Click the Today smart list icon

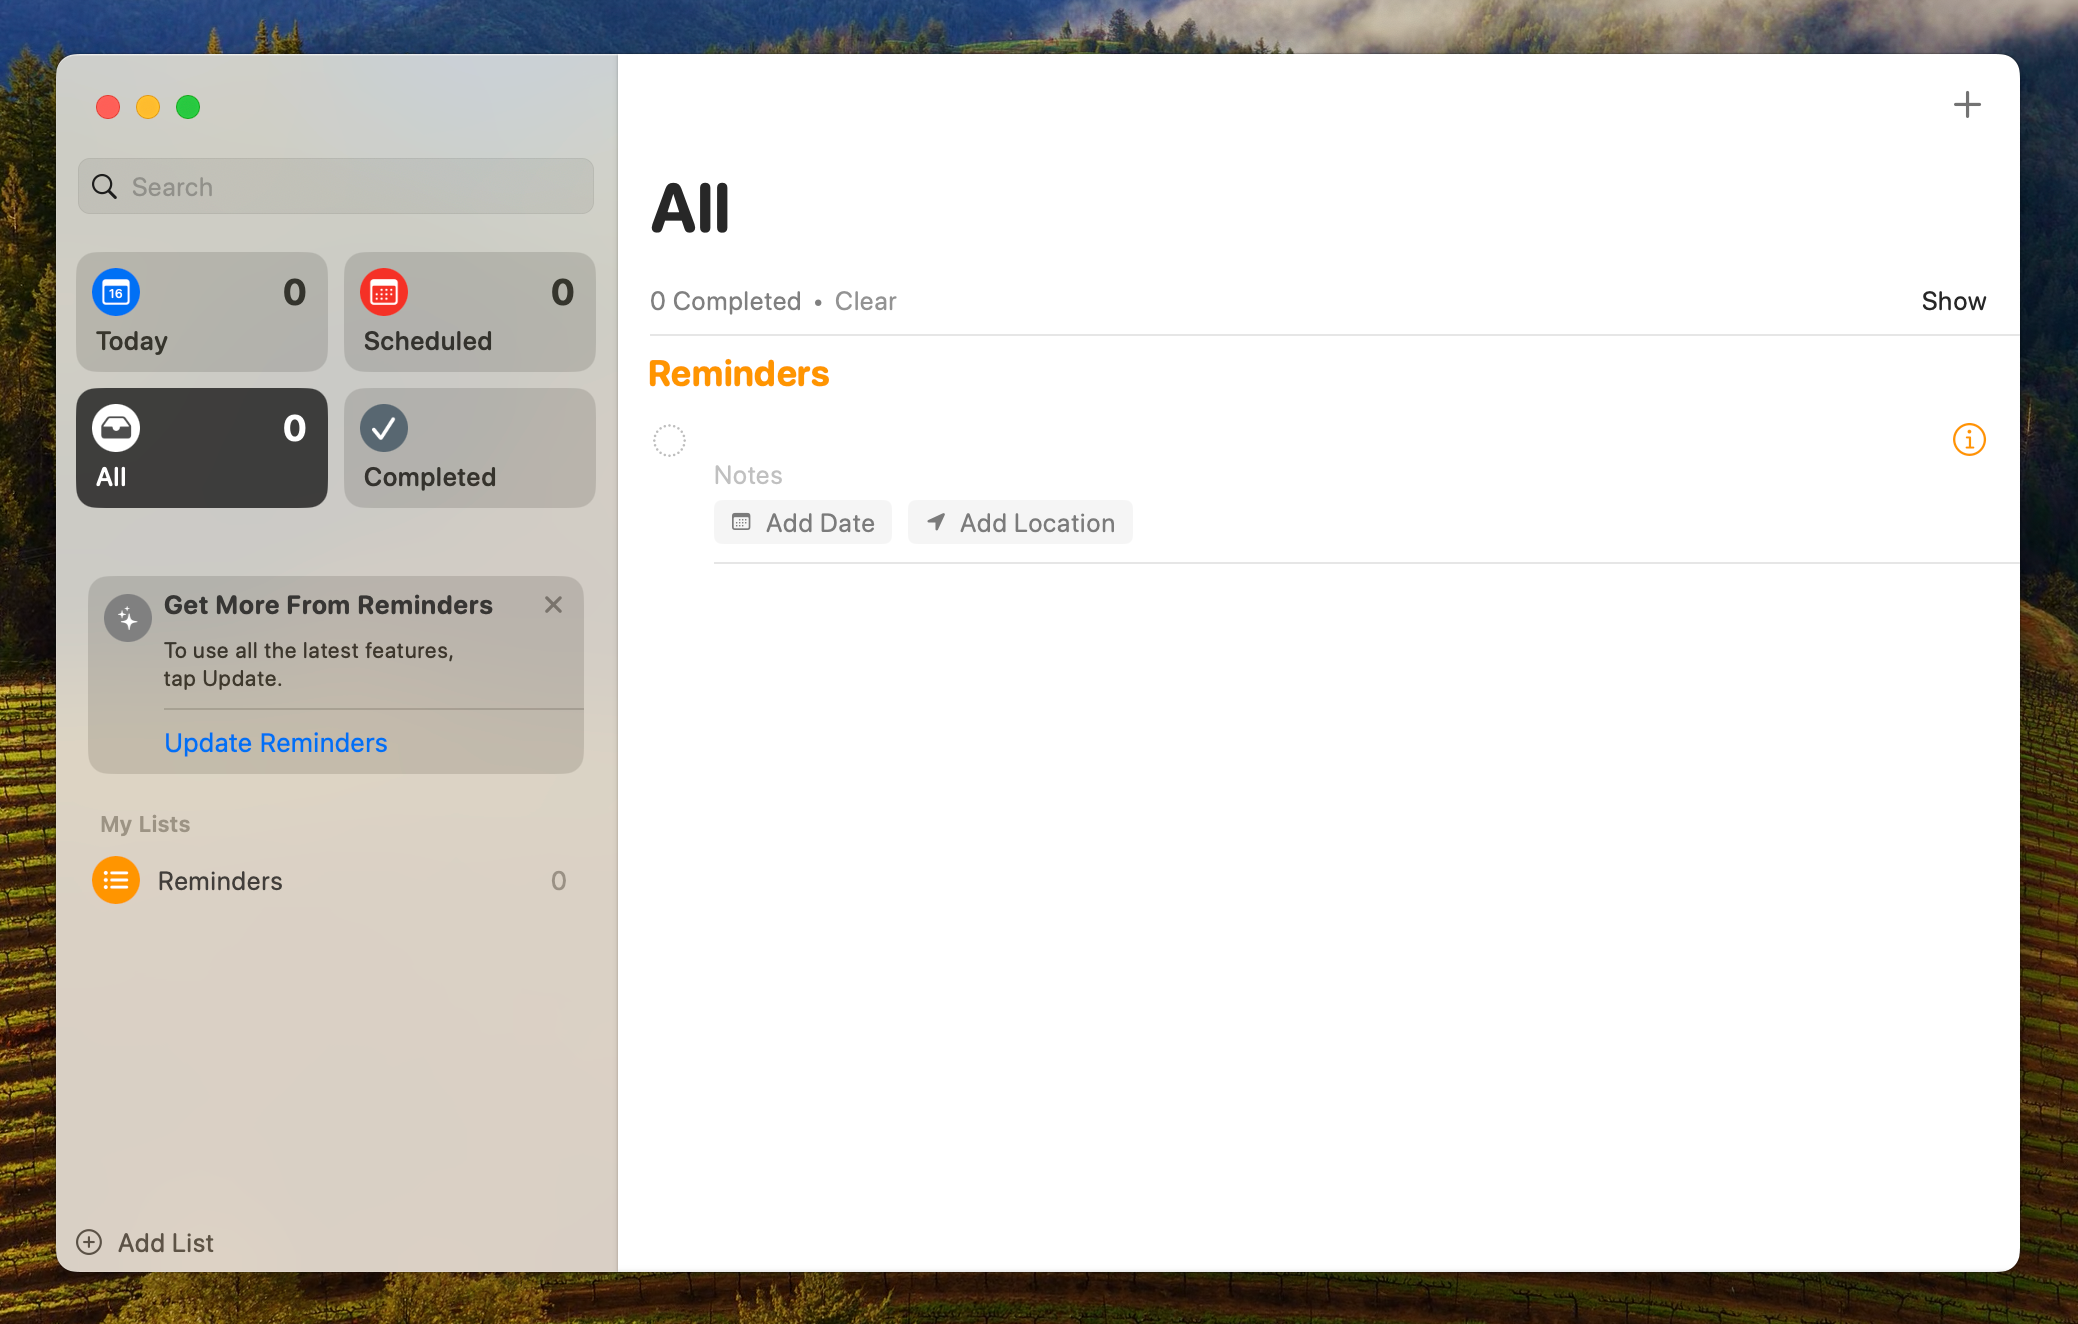(117, 291)
